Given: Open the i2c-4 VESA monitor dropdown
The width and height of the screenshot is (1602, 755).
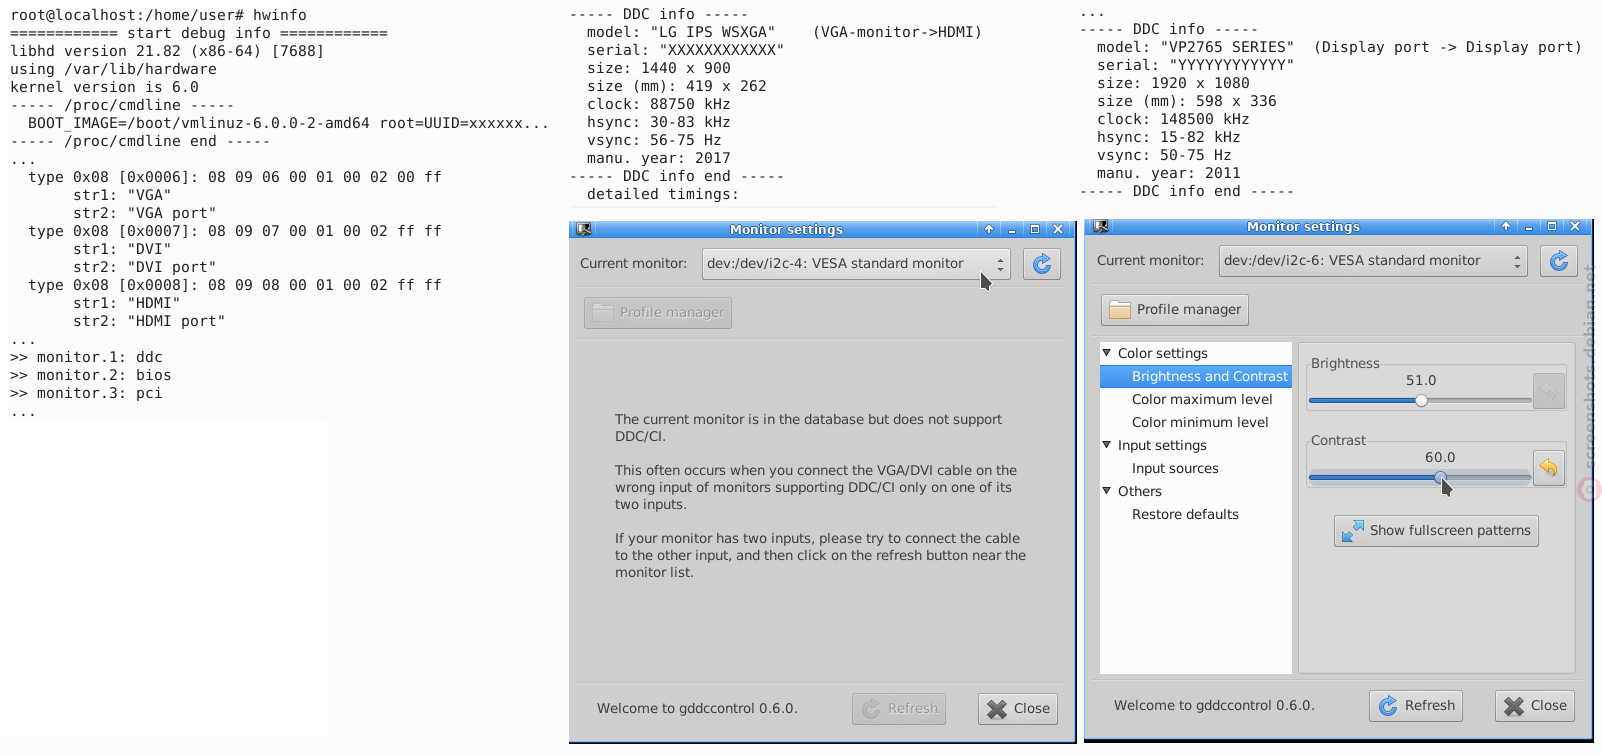Looking at the screenshot, I should pyautogui.click(x=856, y=264).
